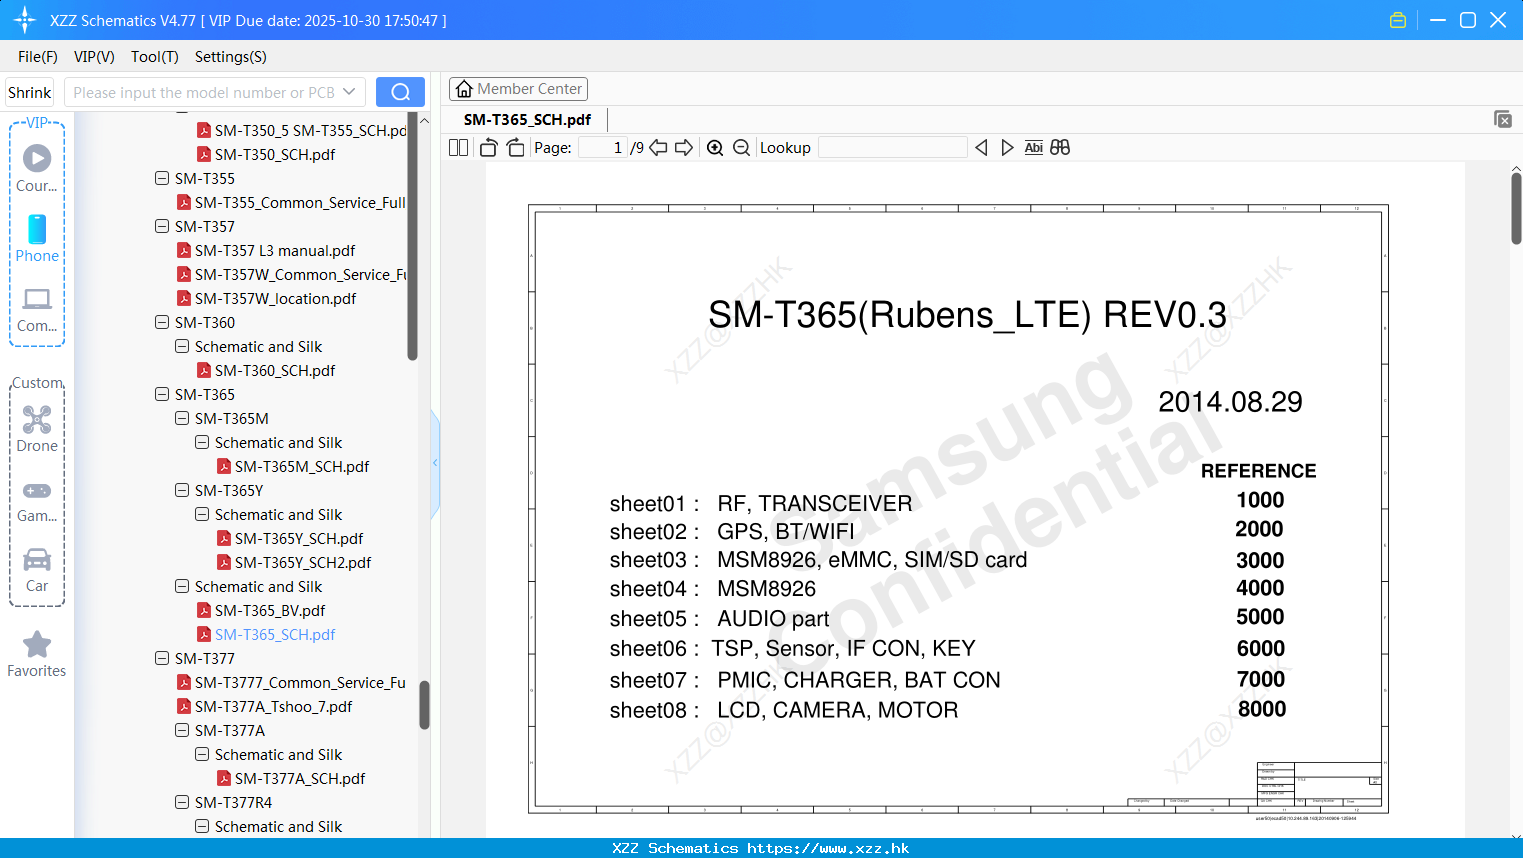Open the Tool(T) menu
The image size is (1523, 858).
point(155,57)
